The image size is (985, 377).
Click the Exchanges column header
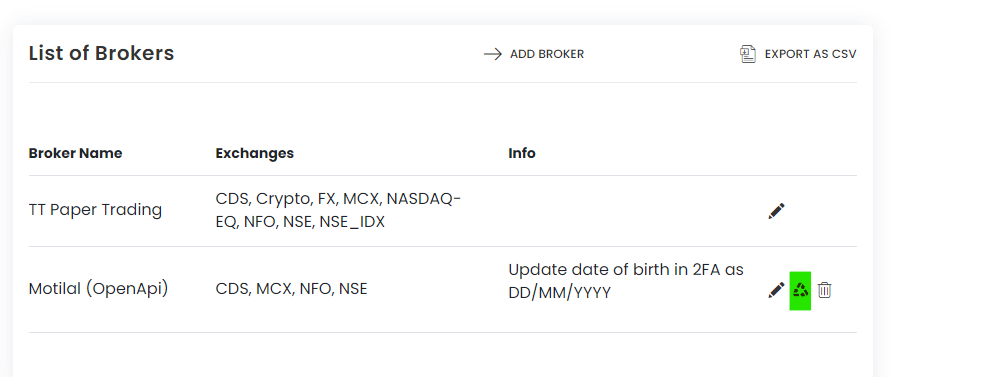coord(254,153)
